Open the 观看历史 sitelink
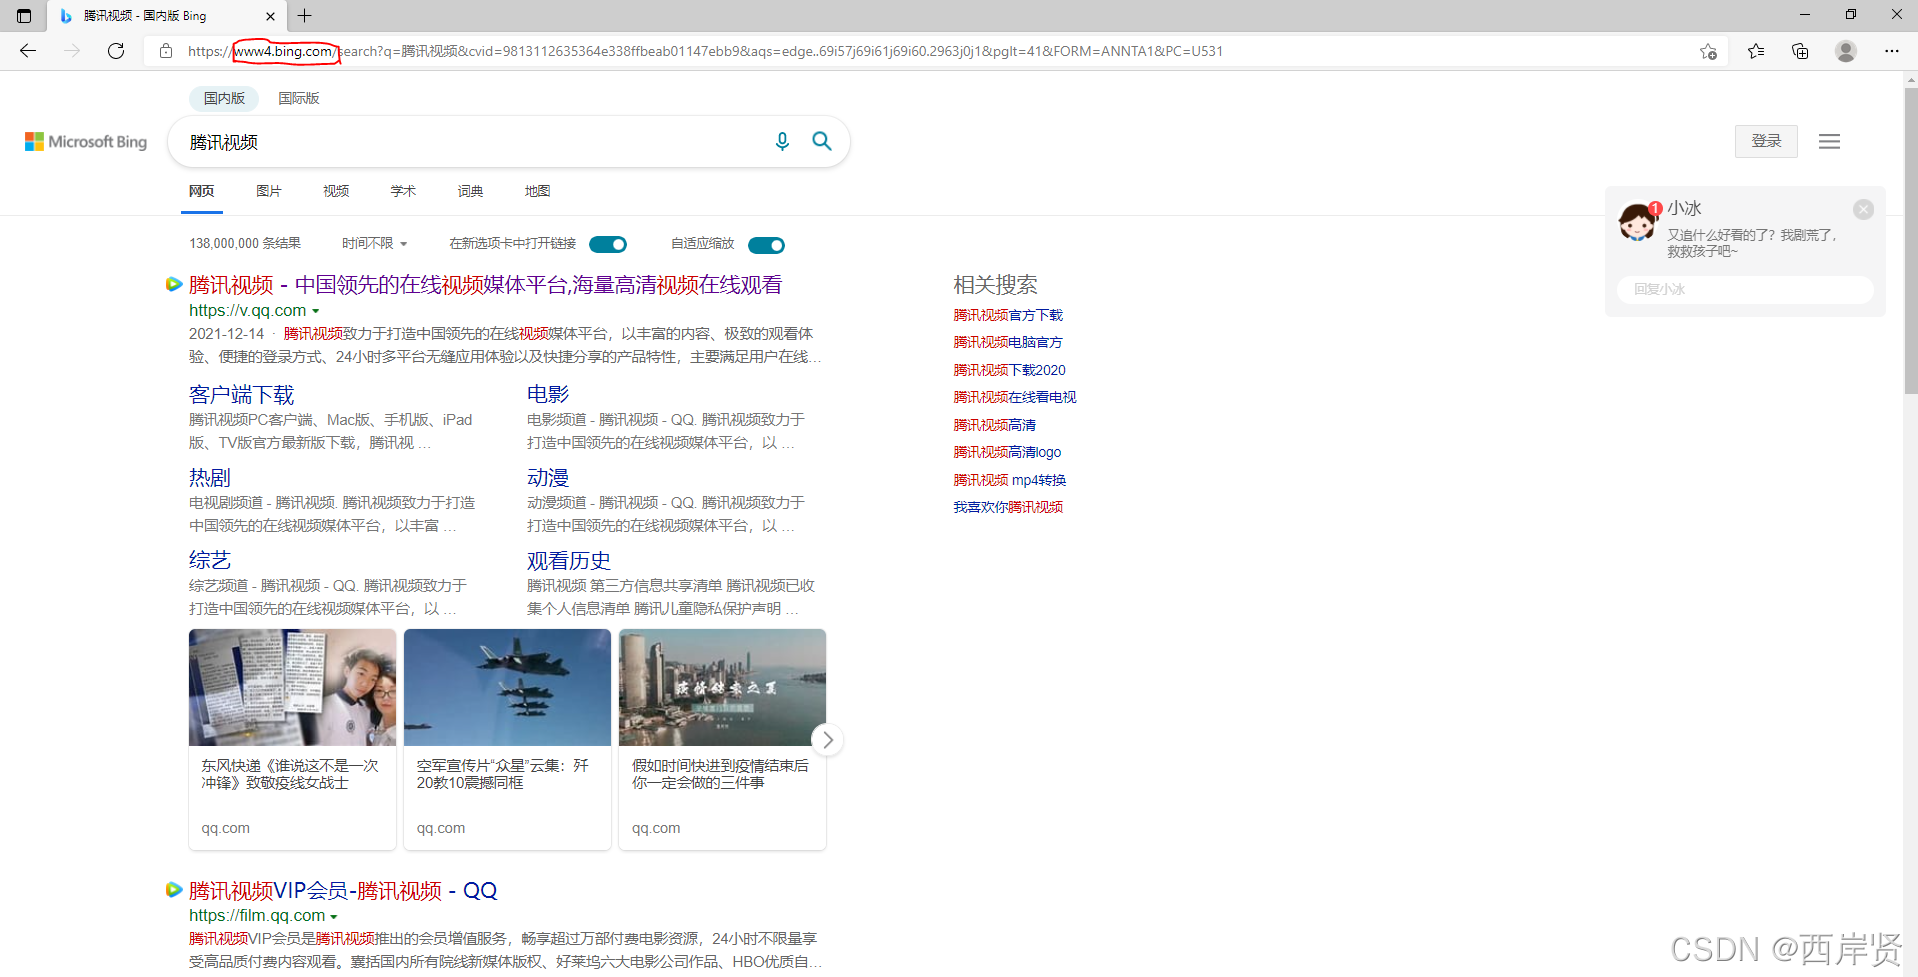 click(569, 561)
